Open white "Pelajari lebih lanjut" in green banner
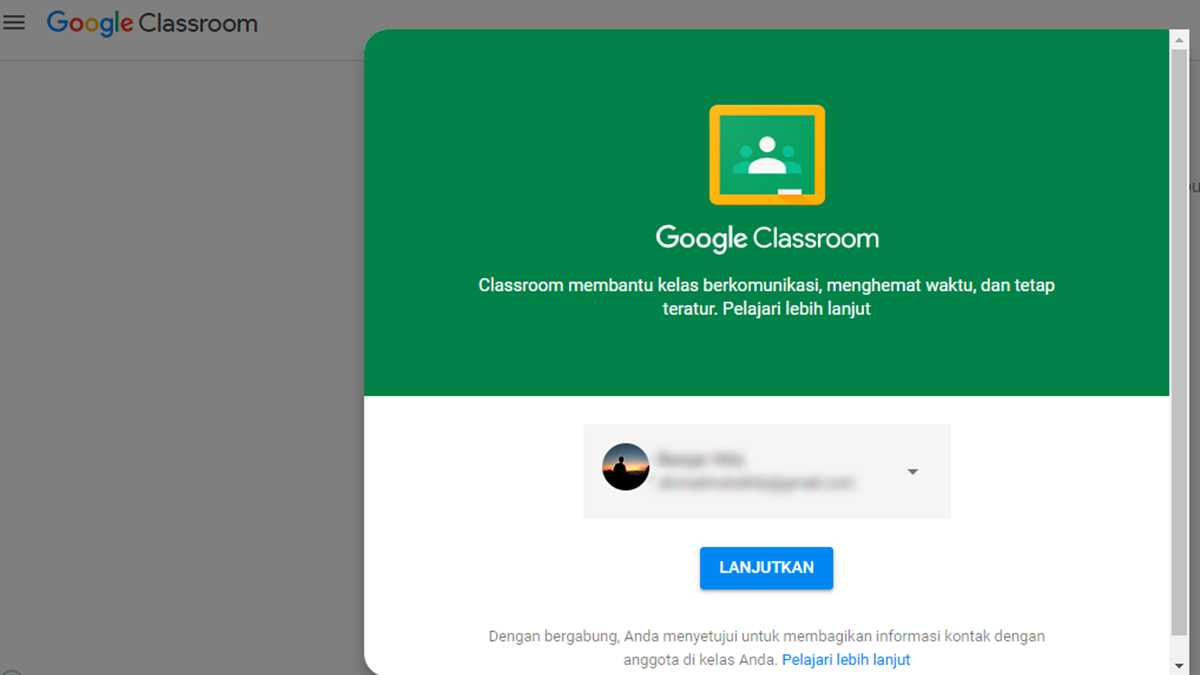The image size is (1200, 675). click(x=796, y=309)
